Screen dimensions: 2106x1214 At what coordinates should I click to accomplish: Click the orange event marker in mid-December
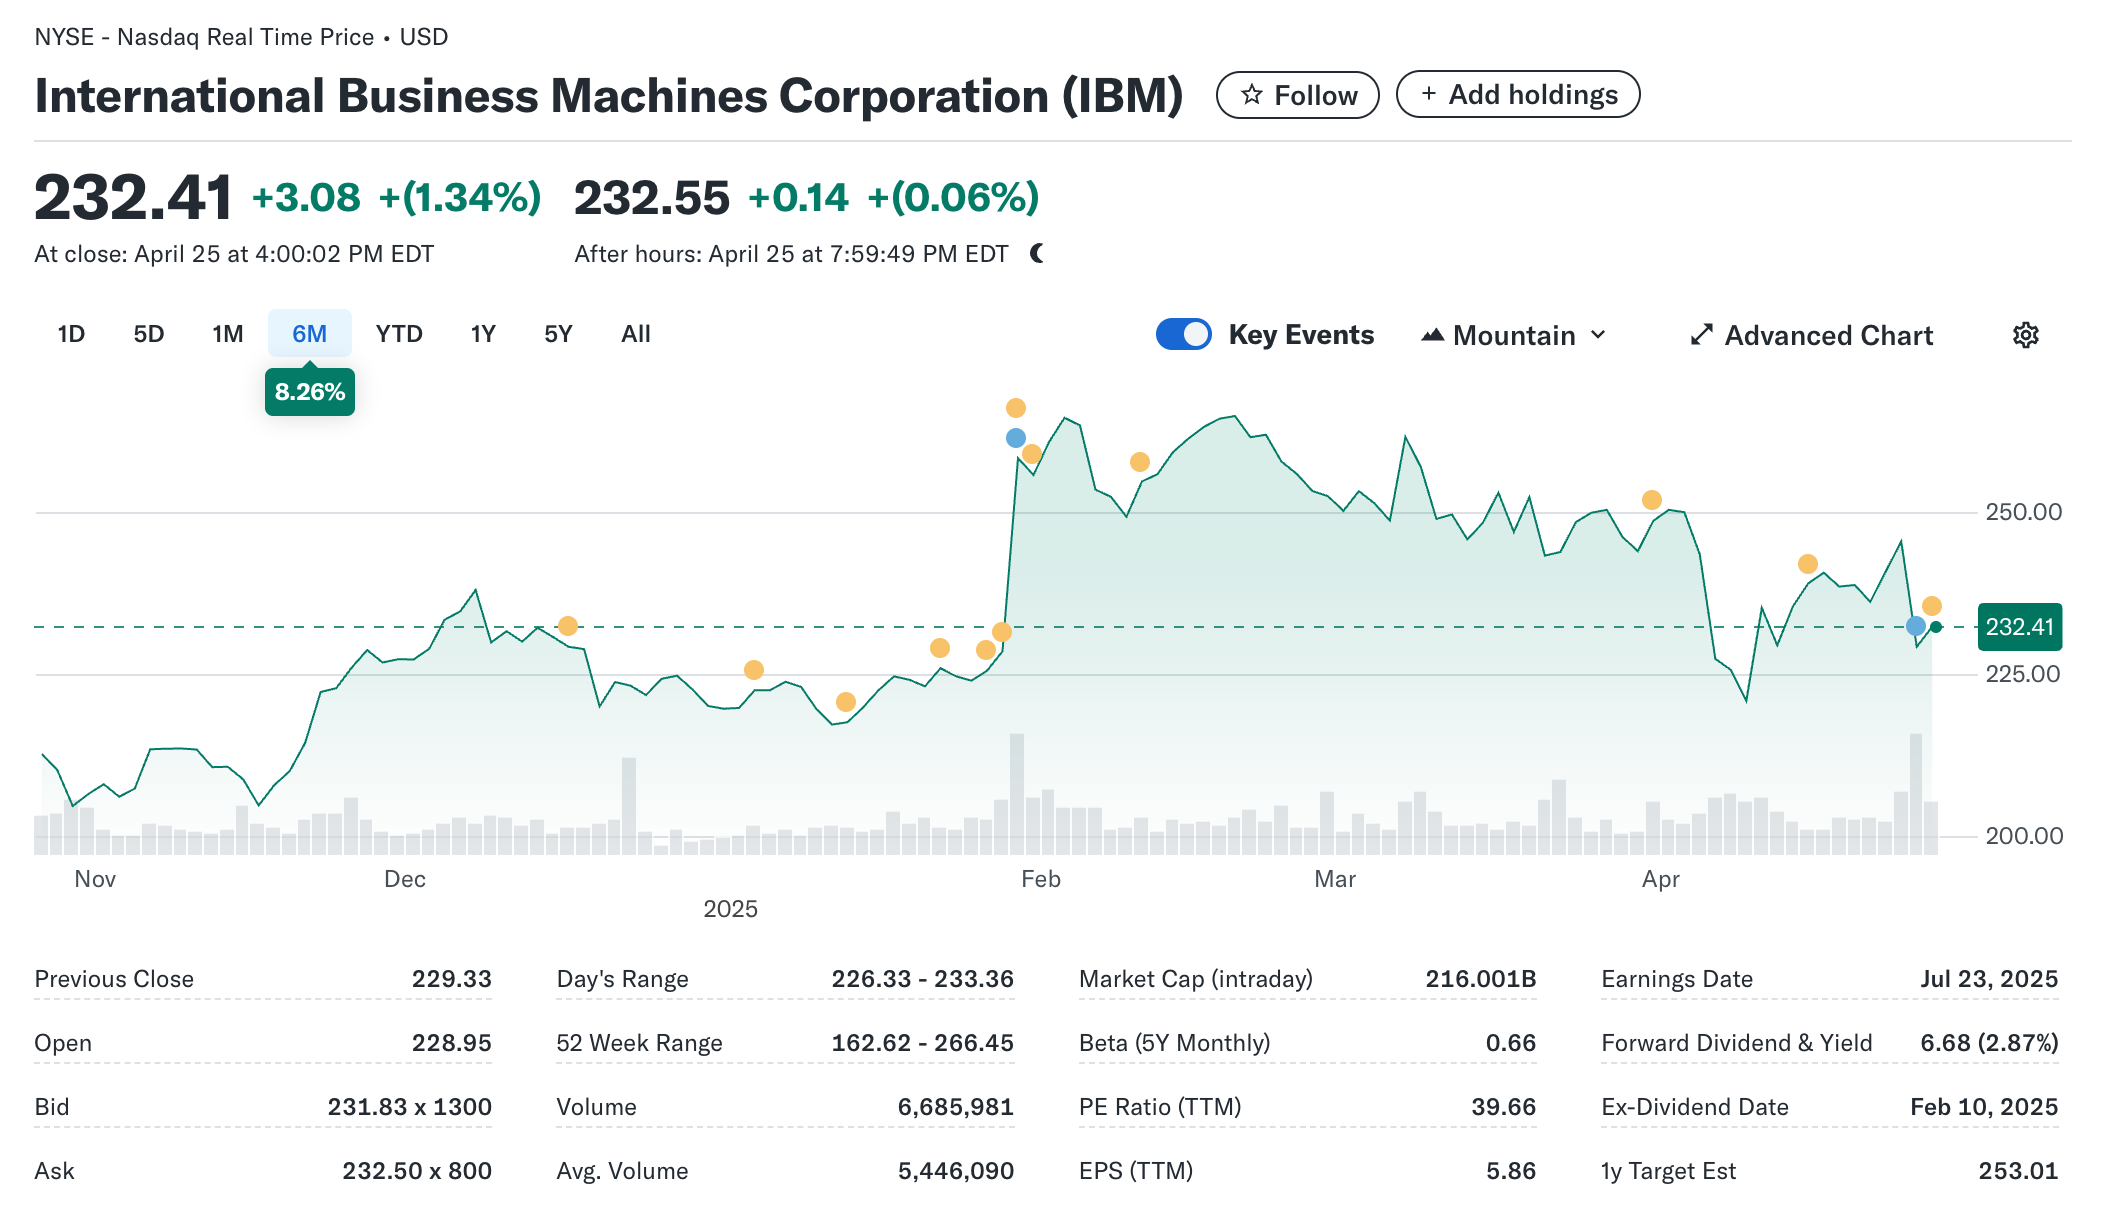[568, 626]
